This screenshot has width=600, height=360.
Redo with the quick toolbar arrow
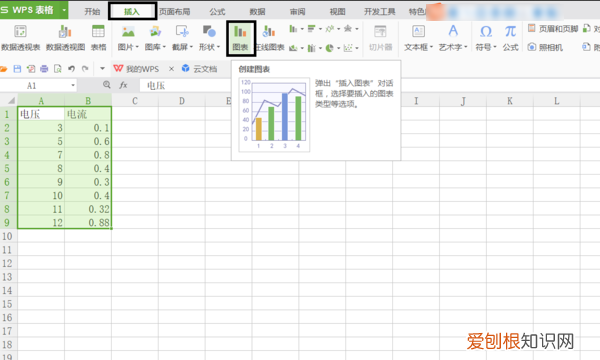coord(85,69)
